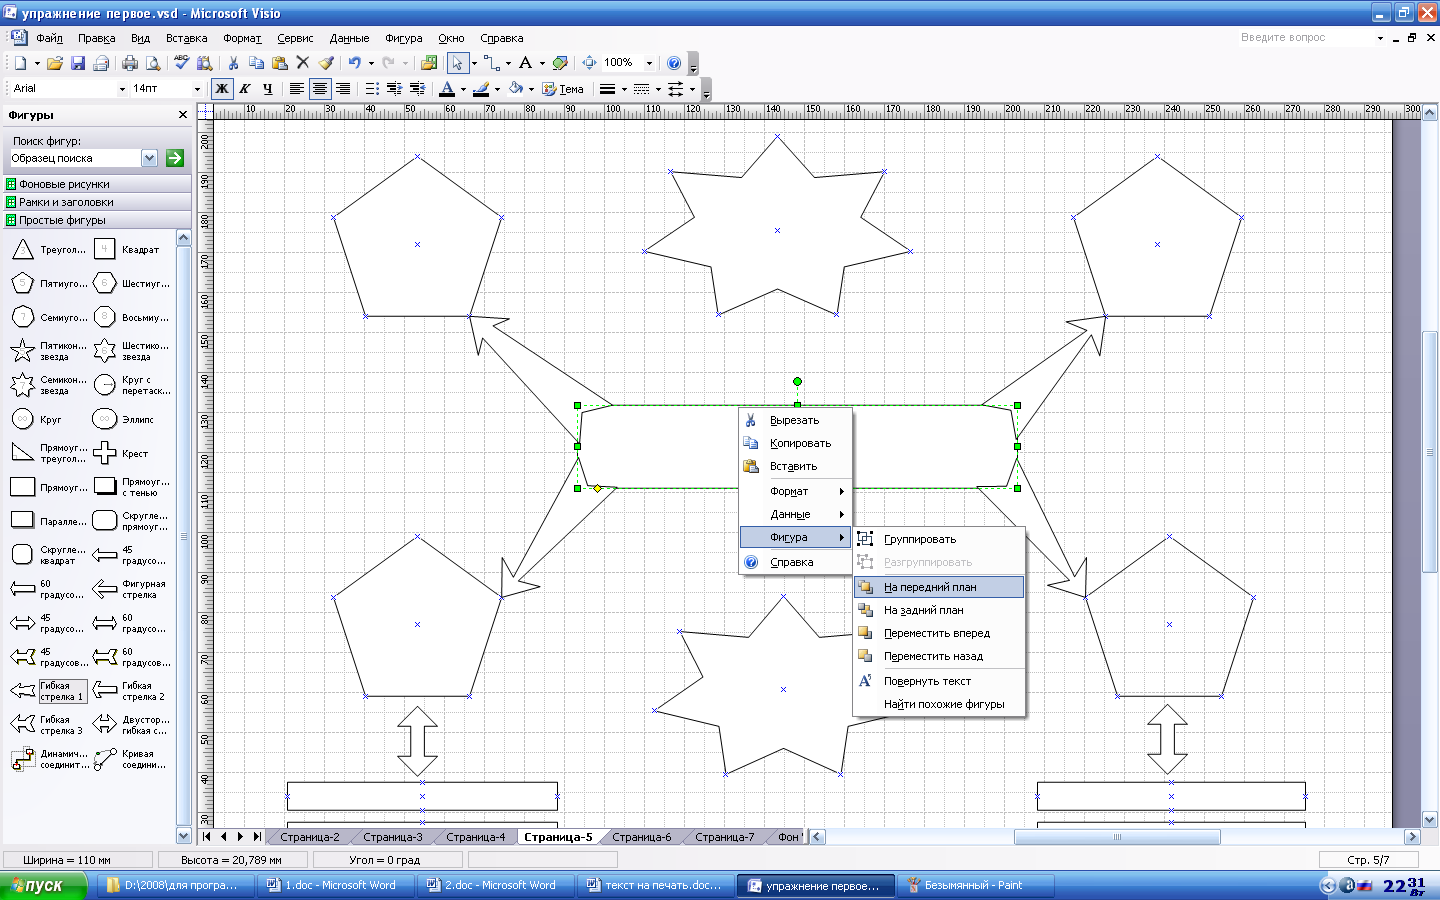The image size is (1440, 900).
Task: Open the Shapes window icon in toolbar
Action: point(428,63)
